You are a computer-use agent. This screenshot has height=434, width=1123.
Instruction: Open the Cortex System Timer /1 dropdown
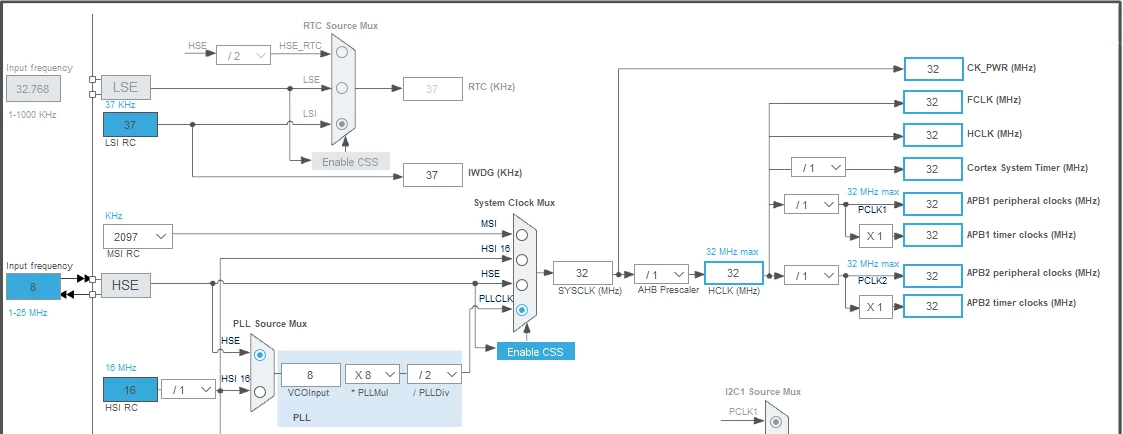click(x=818, y=168)
